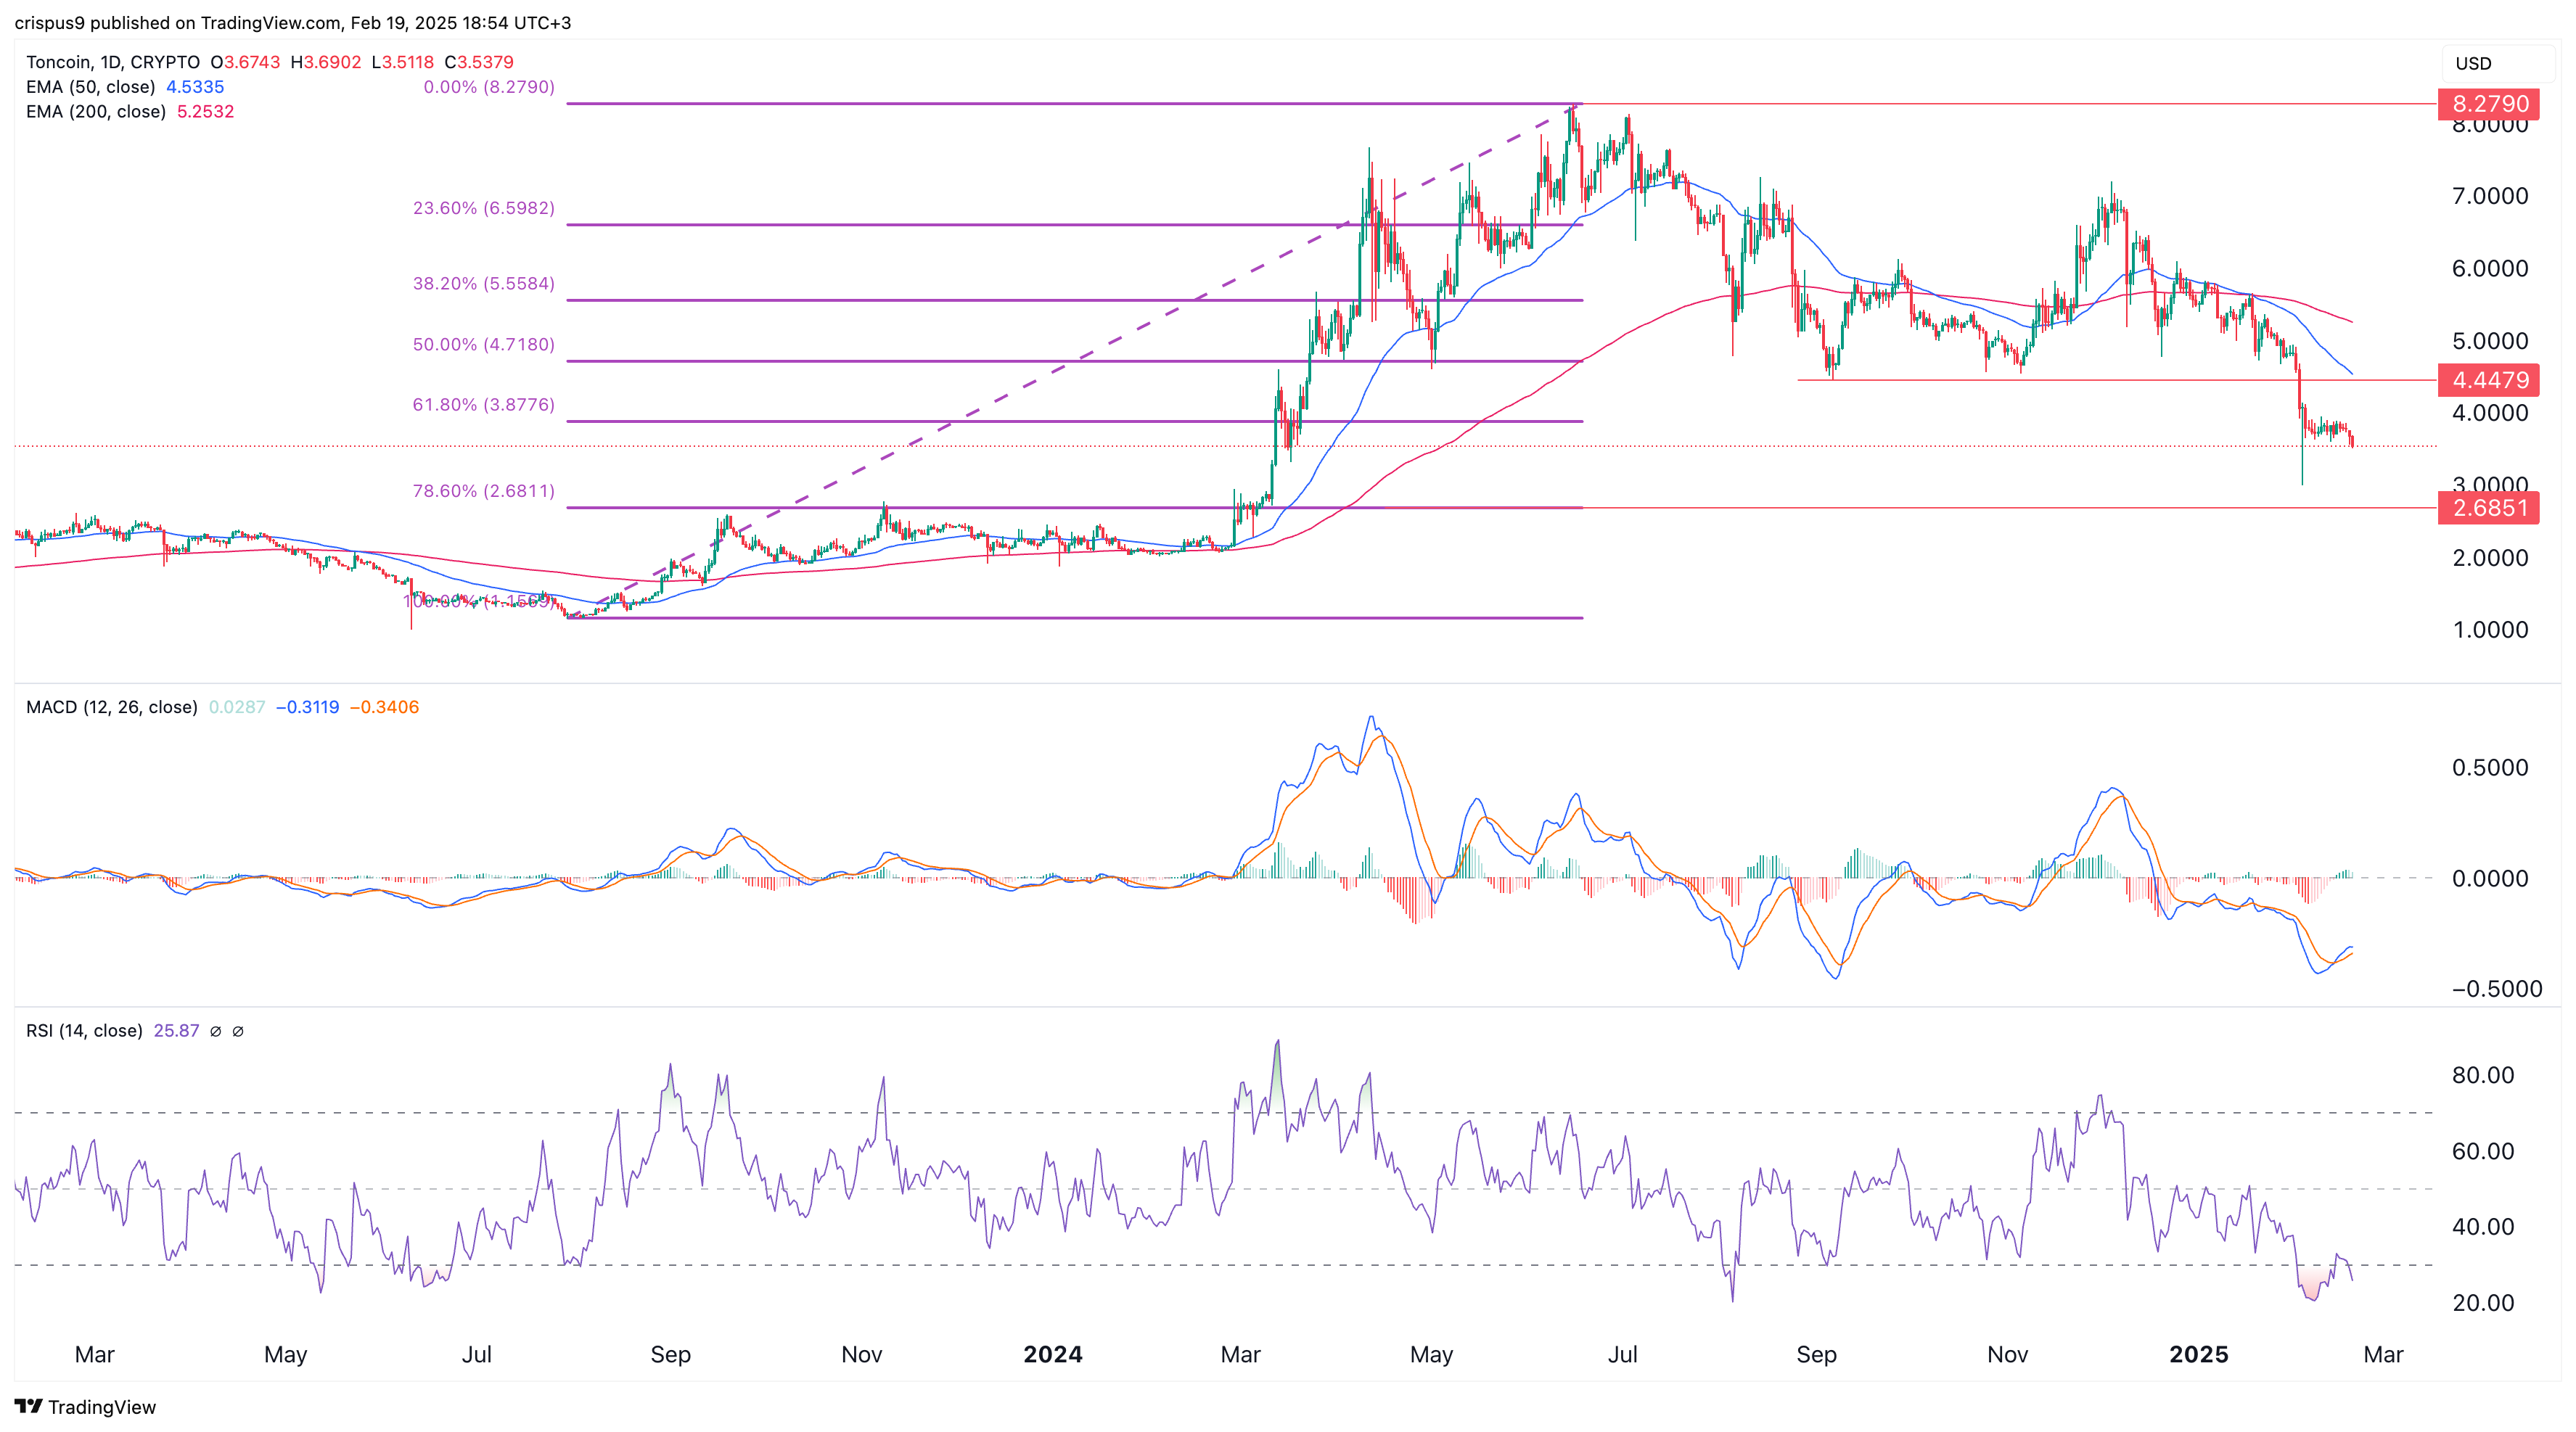Click the 1.0000 price axis label
2576x1432 pixels.
(2490, 630)
